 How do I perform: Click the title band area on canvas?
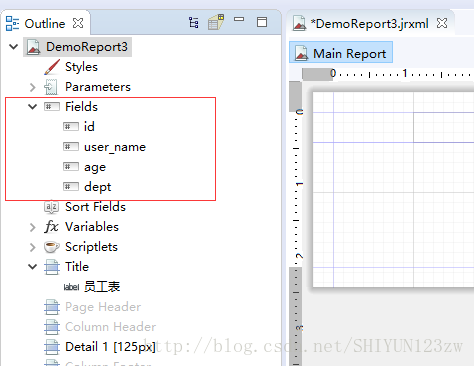tap(393, 127)
